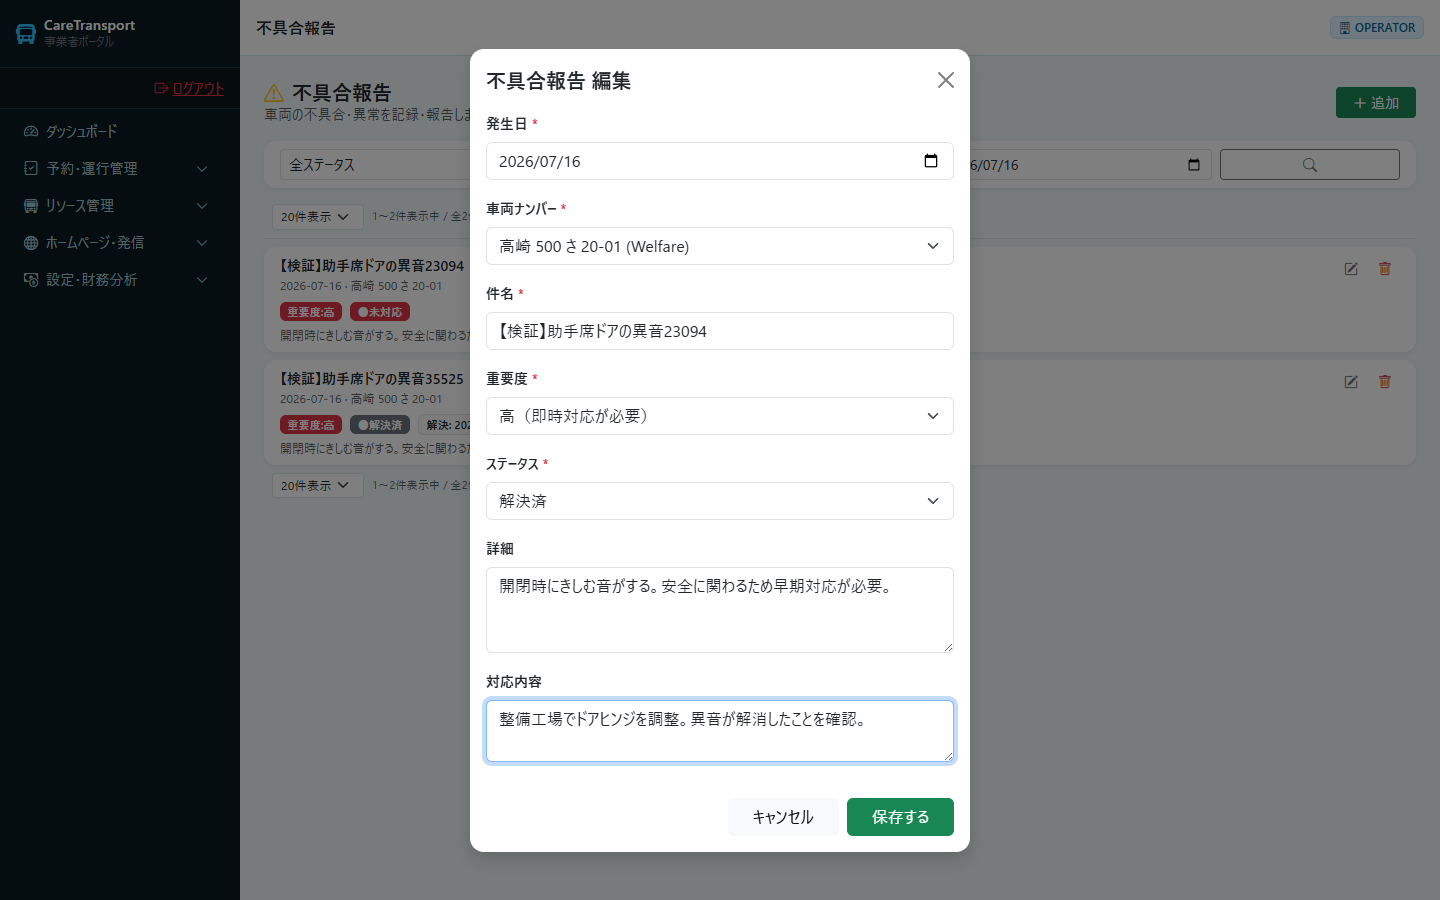1440x900 pixels.
Task: Click the 【検証】助手席ドアの異音23094 card title
Action: coord(372,266)
